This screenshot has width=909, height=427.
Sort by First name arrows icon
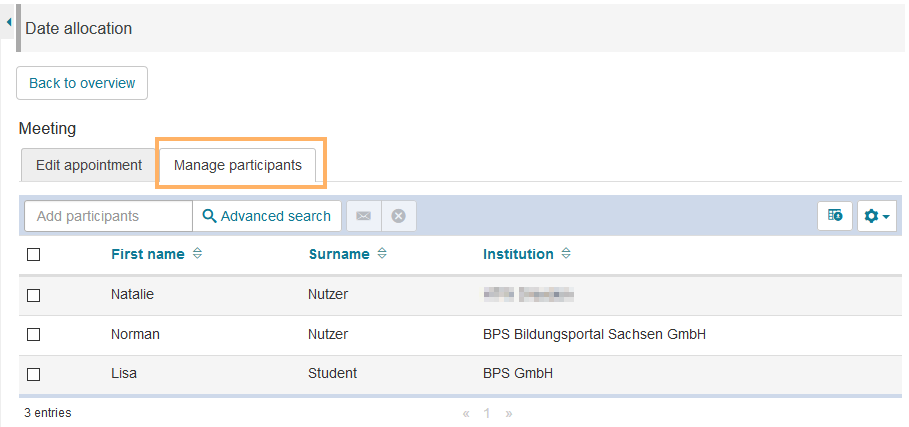click(x=197, y=254)
